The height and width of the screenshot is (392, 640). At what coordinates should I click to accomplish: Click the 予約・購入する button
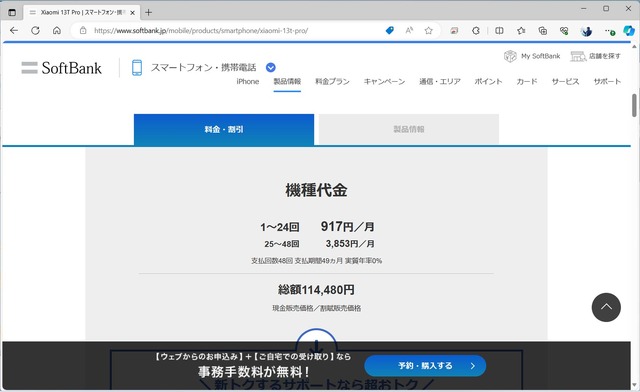click(x=425, y=366)
